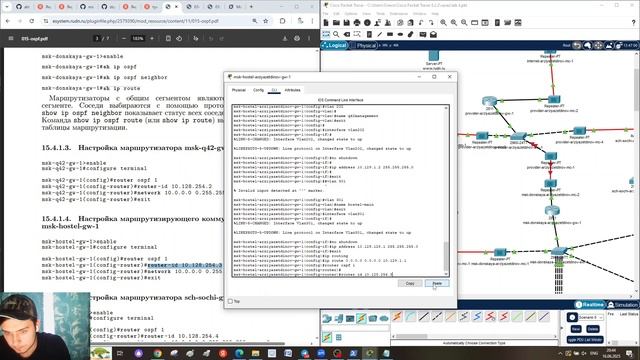Rotate the PDF page counterclockwise
Screen dimensions: 640x360
tap(179, 38)
